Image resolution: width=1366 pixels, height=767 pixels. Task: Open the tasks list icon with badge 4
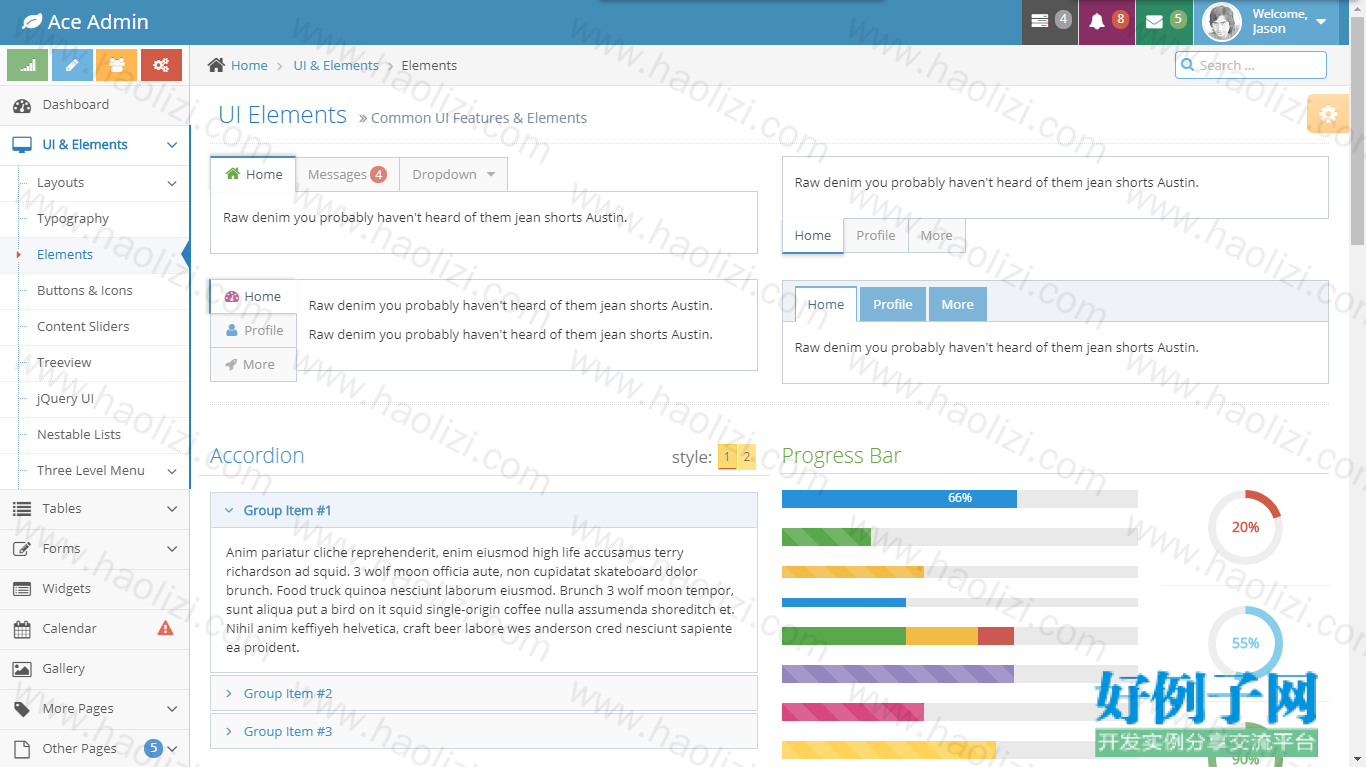click(1050, 22)
